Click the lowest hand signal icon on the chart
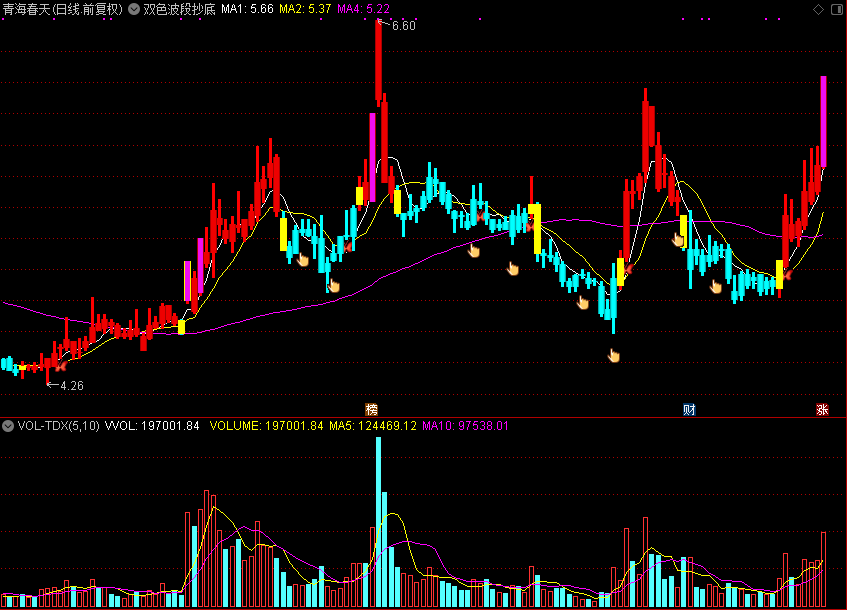 (x=614, y=355)
